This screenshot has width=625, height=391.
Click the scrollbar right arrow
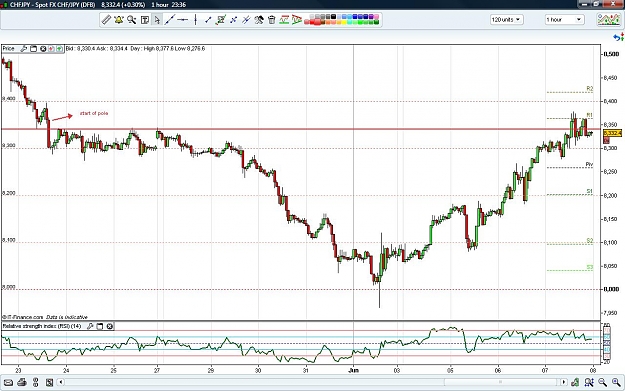(x=564, y=383)
